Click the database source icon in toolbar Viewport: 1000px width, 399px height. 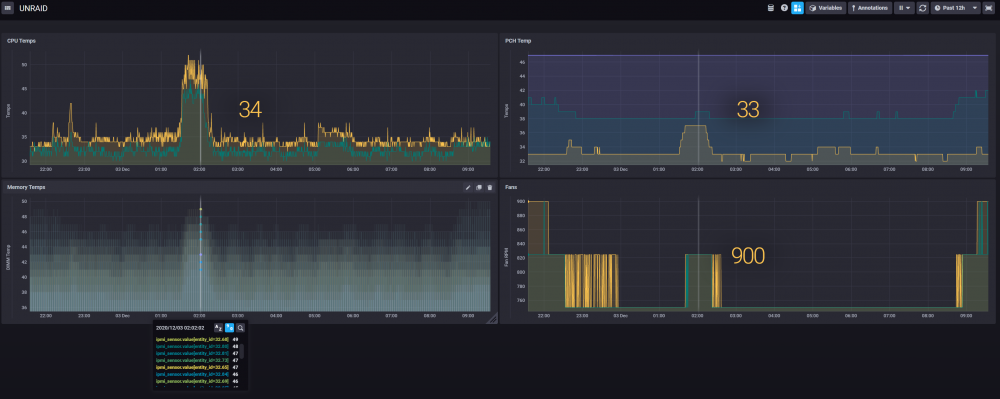(x=770, y=8)
